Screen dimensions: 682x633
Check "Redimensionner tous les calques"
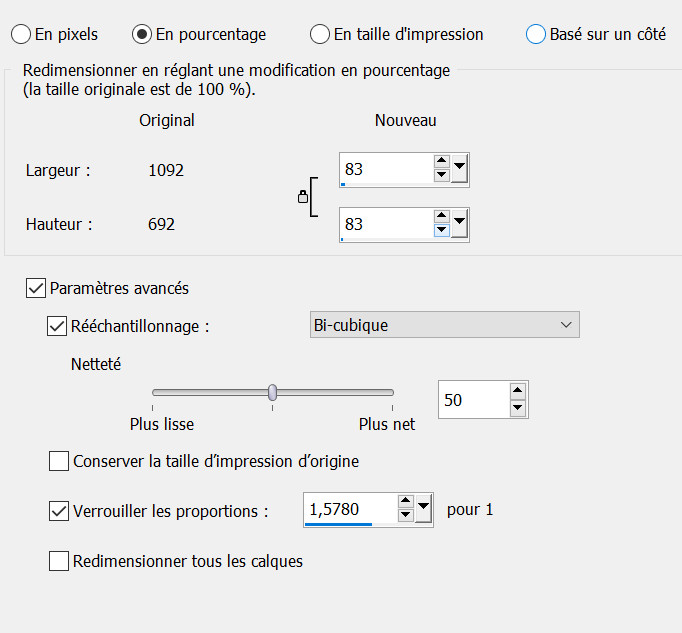(59, 561)
